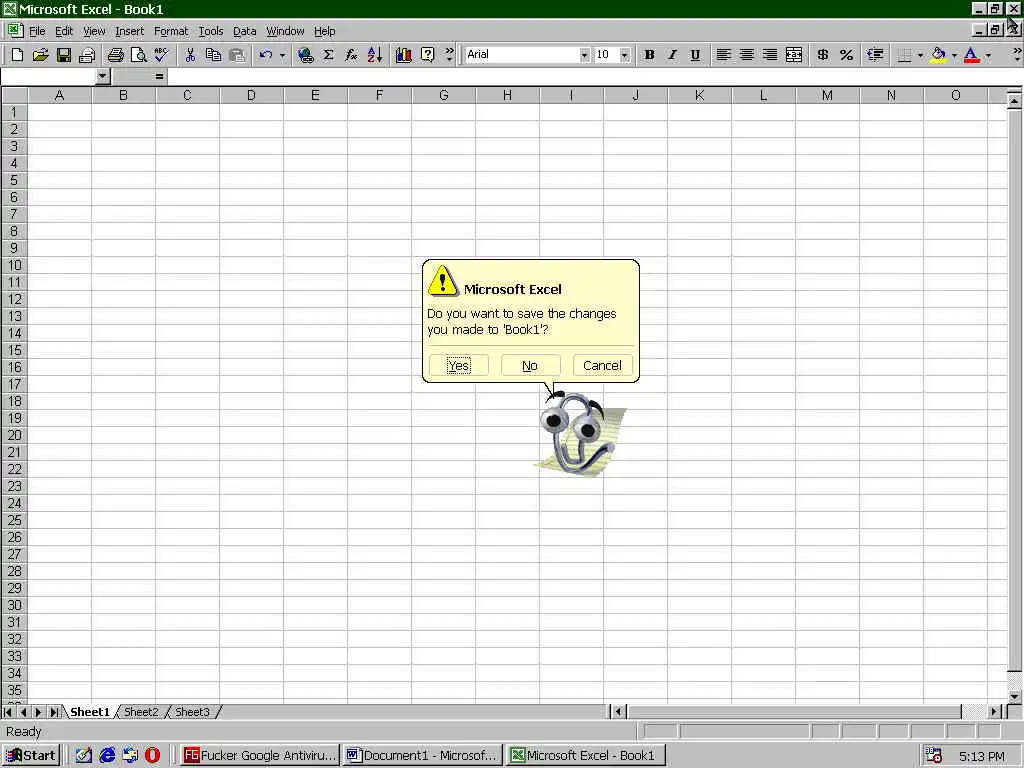
Task: Open the Font Color dropdown arrow
Action: tap(988, 55)
